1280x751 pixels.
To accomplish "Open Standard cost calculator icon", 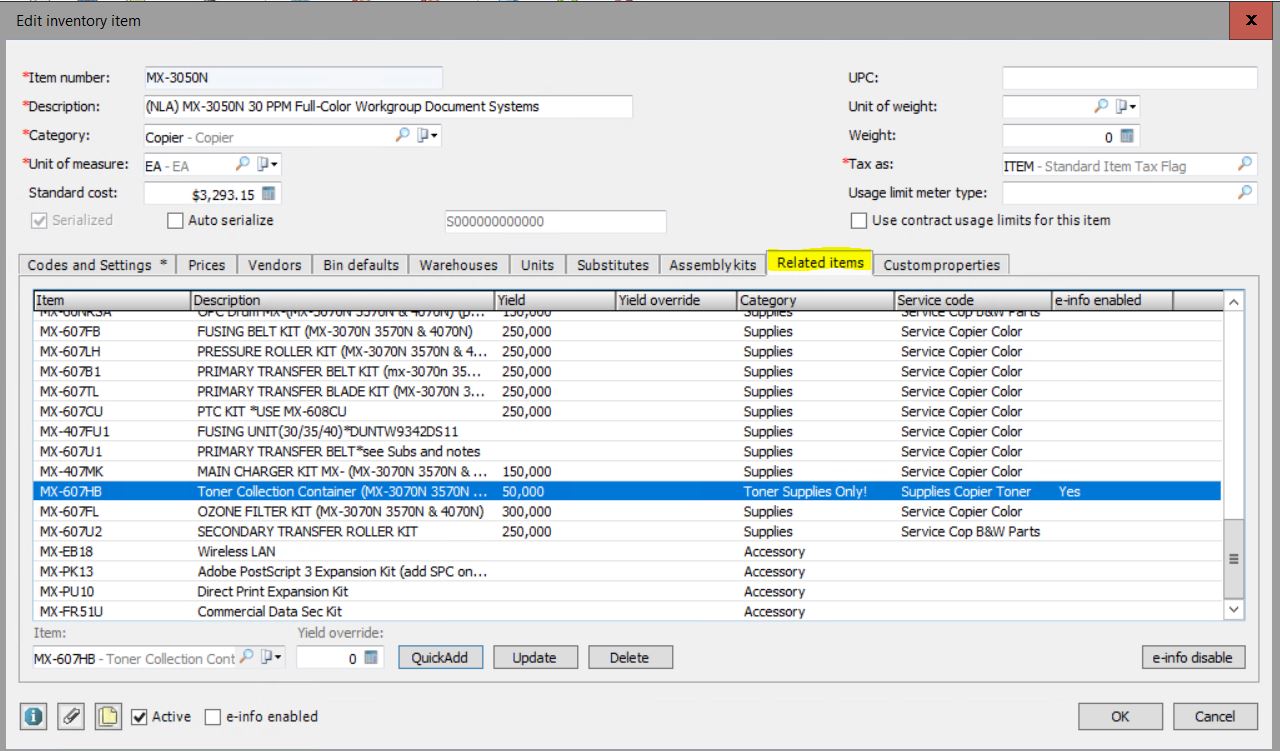I will point(269,193).
